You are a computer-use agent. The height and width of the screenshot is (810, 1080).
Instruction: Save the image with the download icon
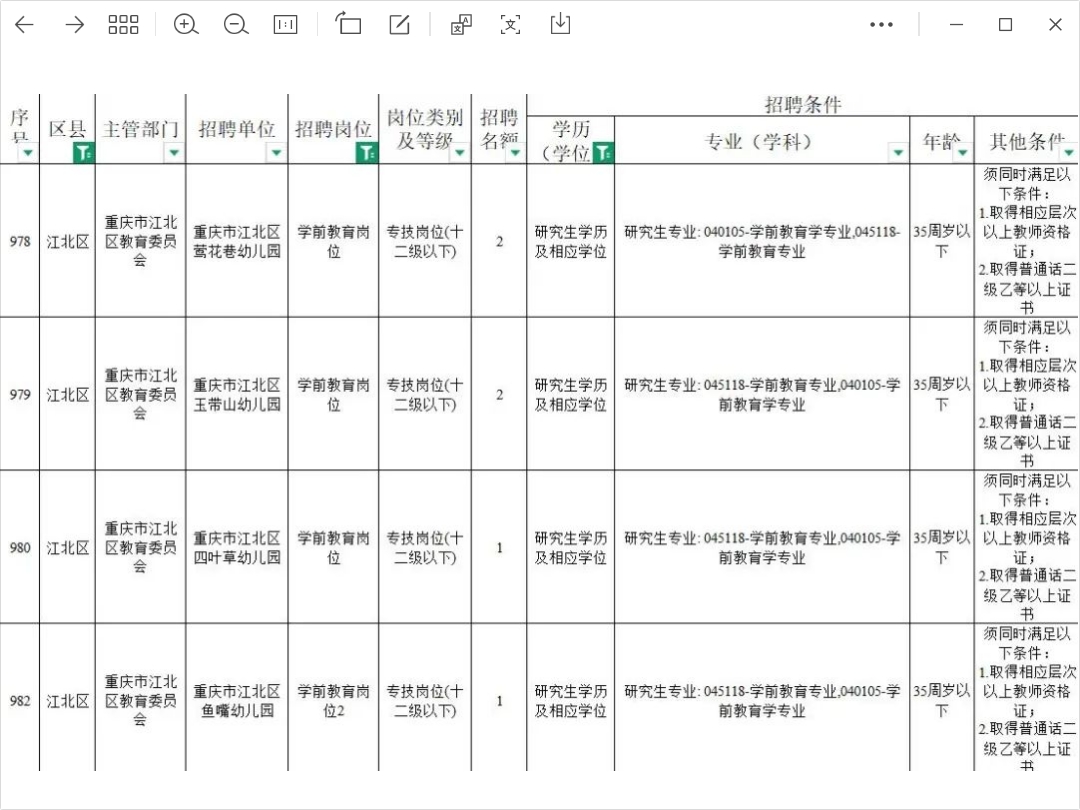(x=560, y=24)
